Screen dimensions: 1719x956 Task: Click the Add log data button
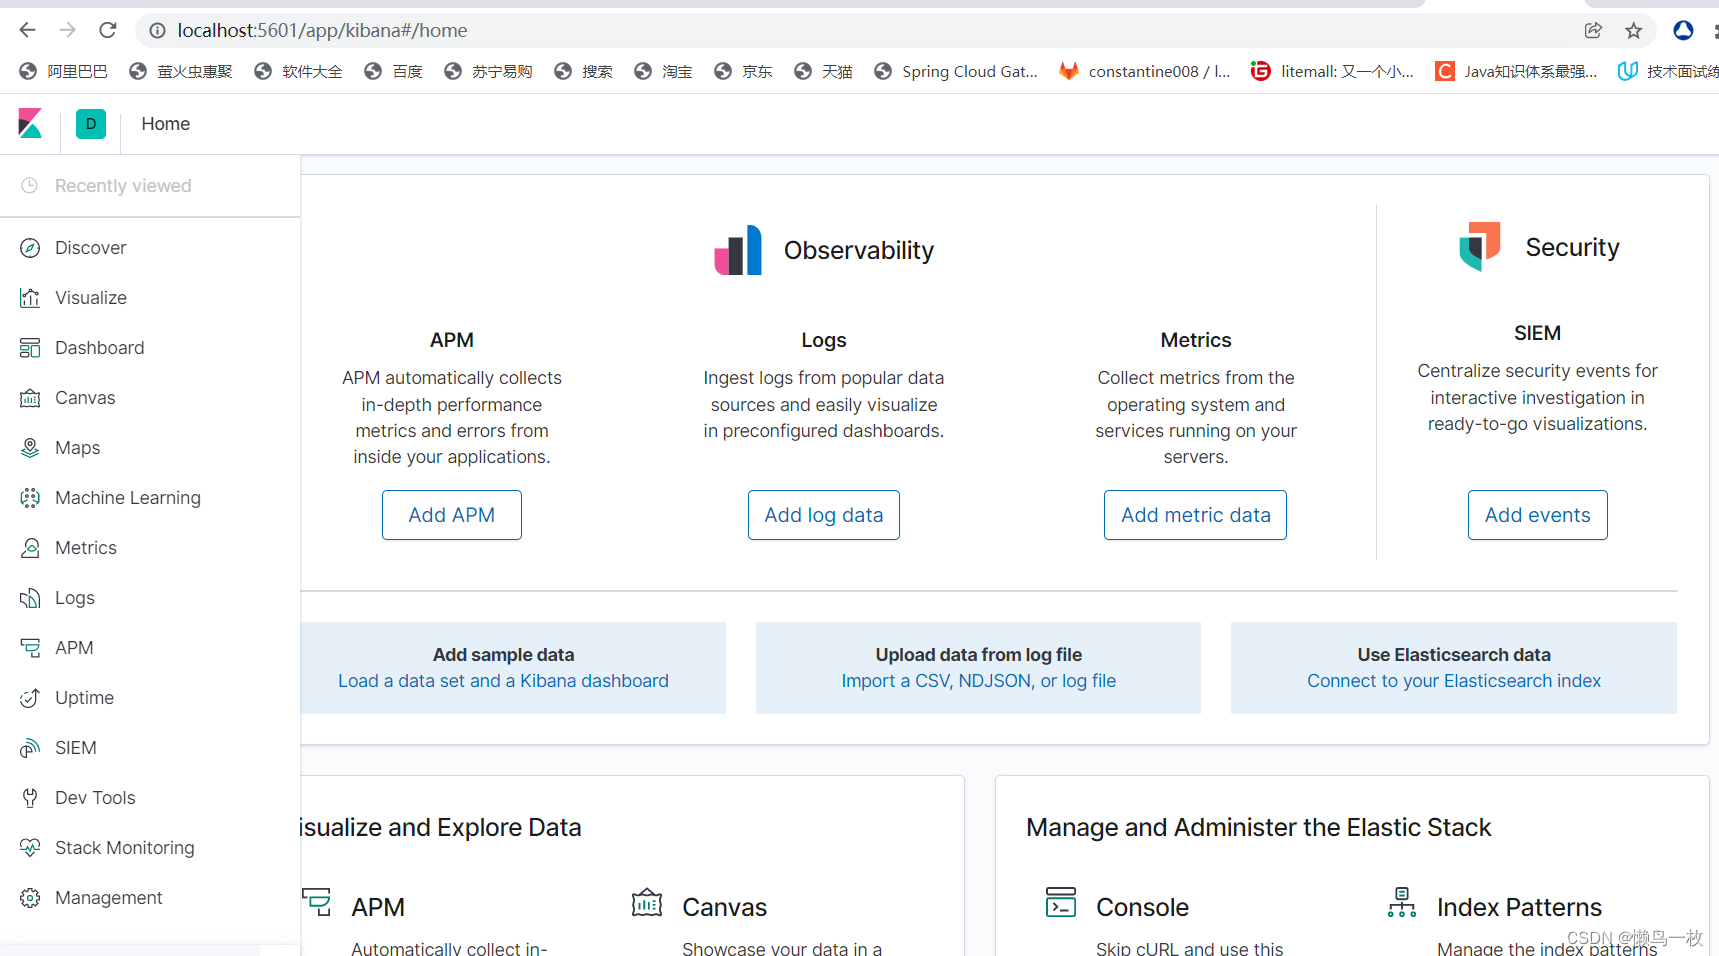coord(824,515)
